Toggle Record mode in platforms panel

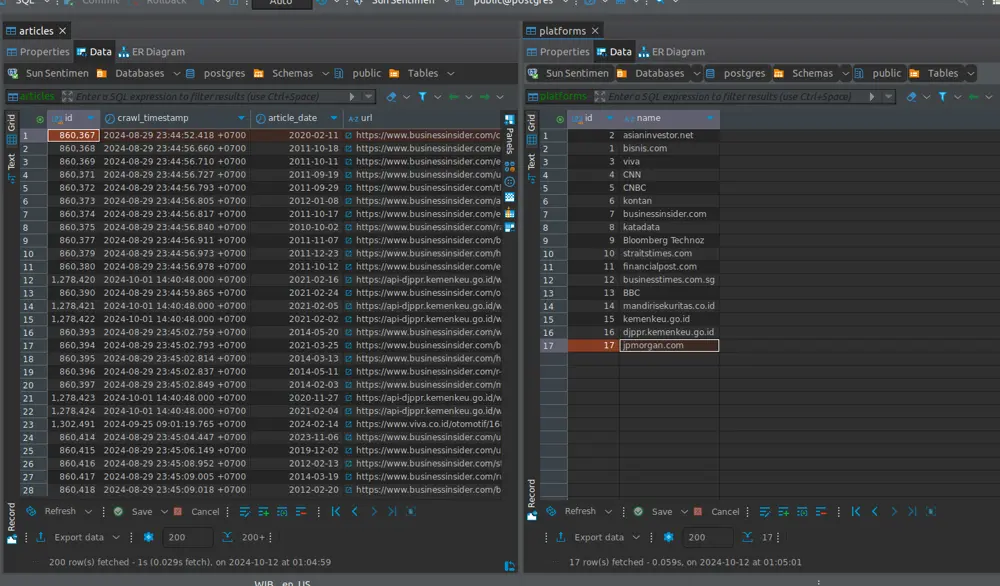pos(531,500)
